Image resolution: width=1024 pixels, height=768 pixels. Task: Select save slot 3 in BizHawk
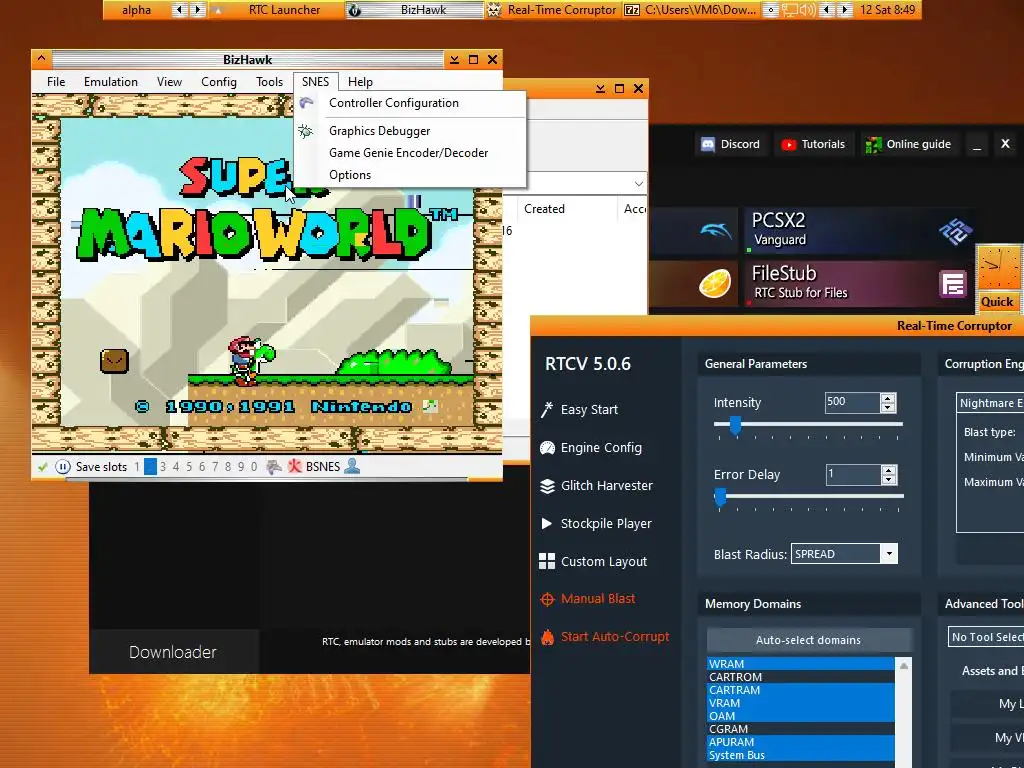(163, 467)
